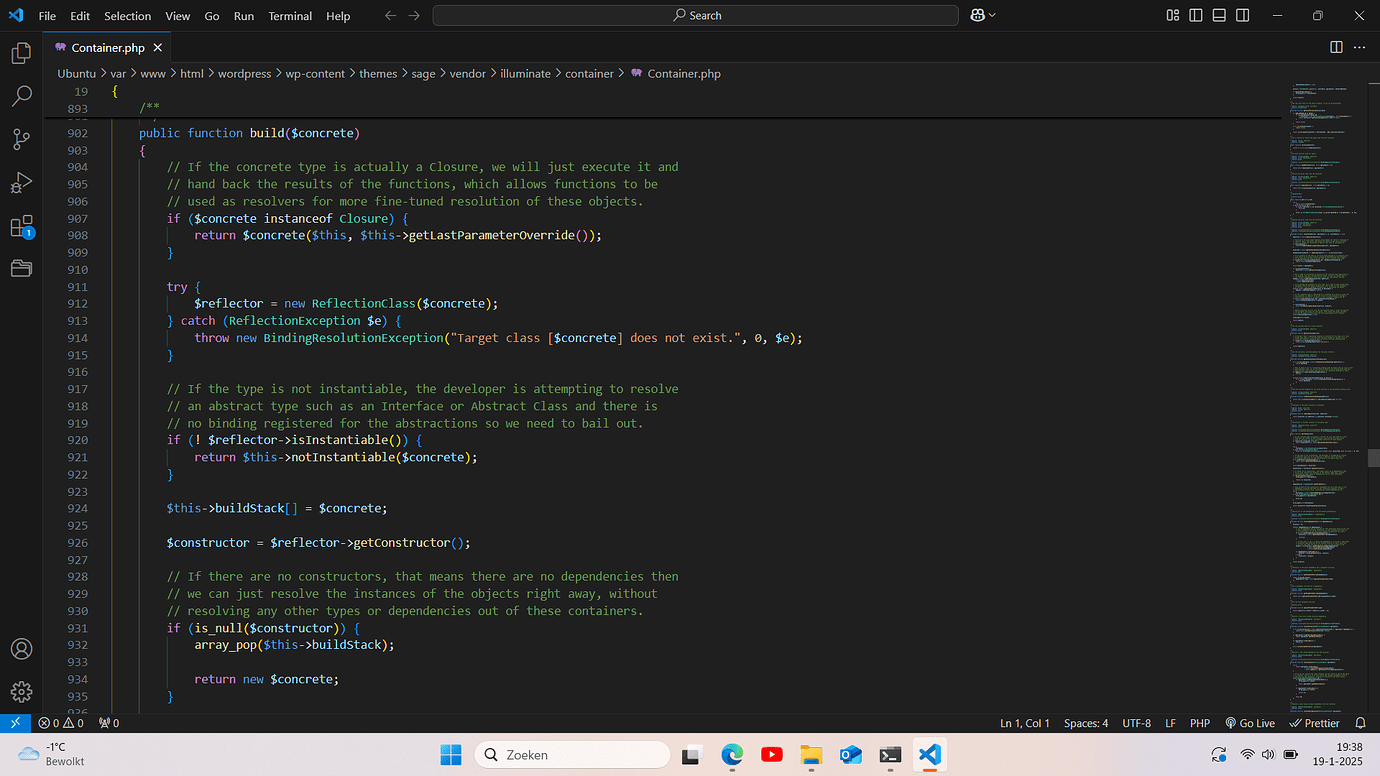Image resolution: width=1380 pixels, height=776 pixels.
Task: Open the Search view in the activity bar
Action: coord(21,96)
